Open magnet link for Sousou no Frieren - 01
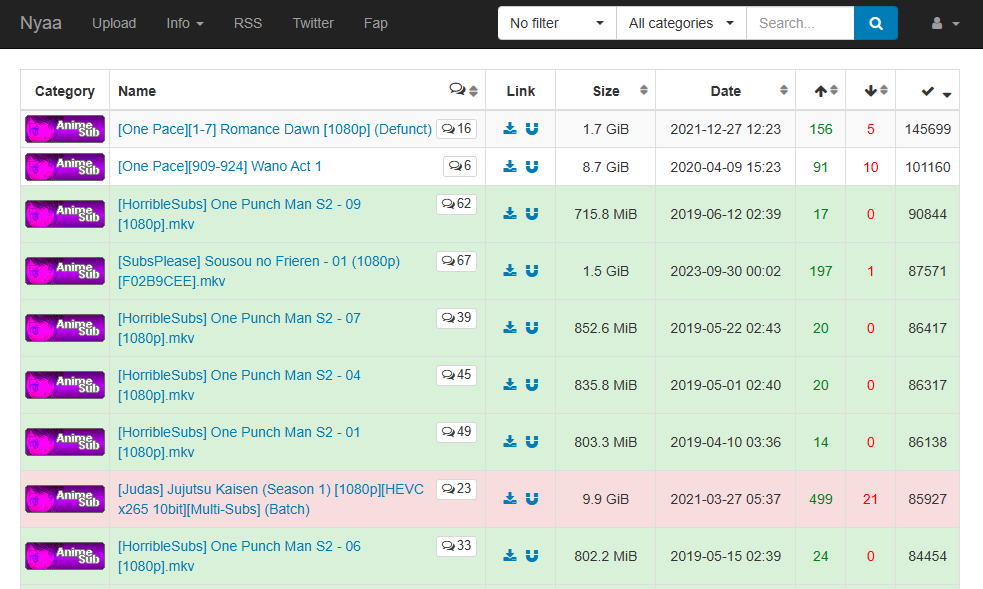The width and height of the screenshot is (983, 589). (532, 271)
